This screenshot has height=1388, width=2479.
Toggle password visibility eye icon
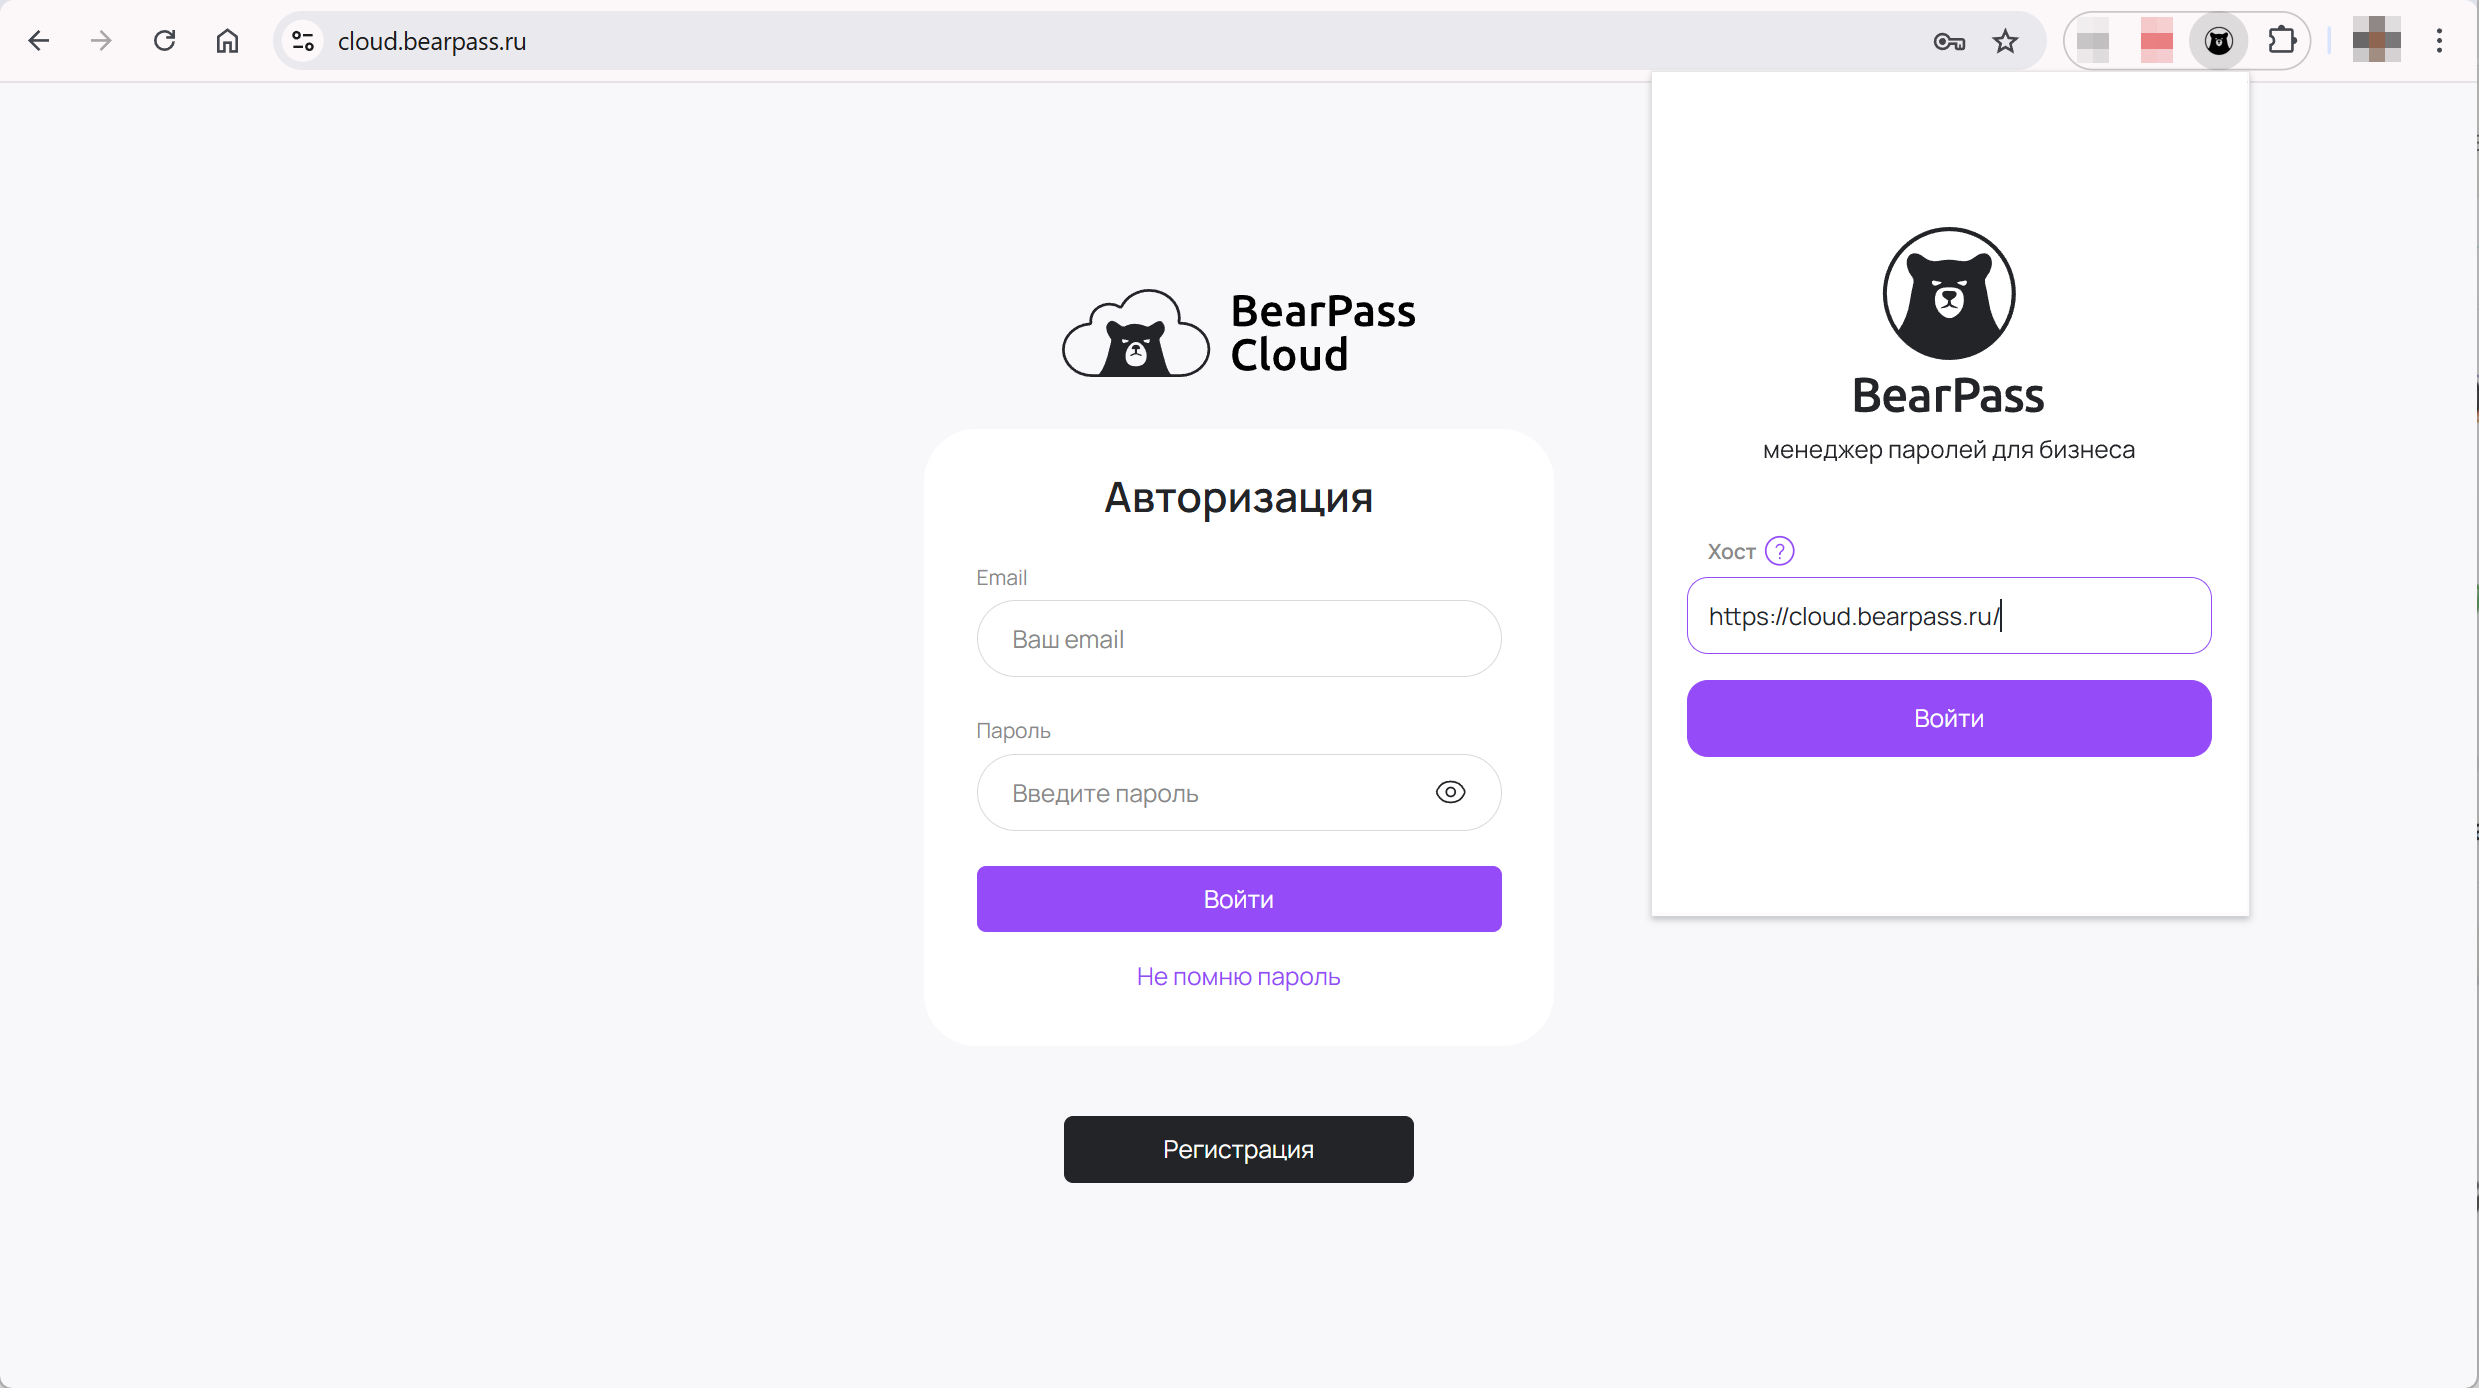pyautogui.click(x=1450, y=792)
